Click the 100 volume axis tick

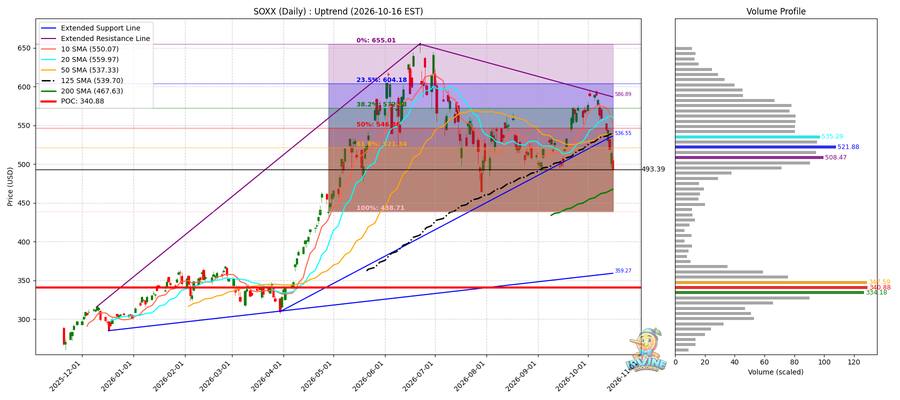click(825, 362)
